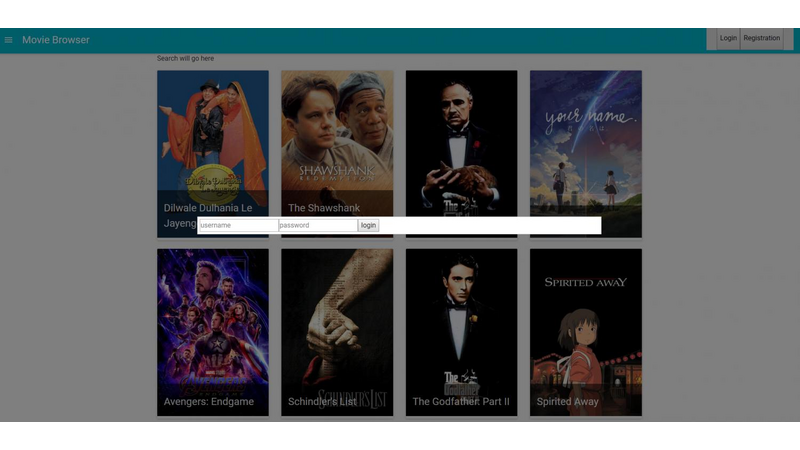
Task: Open The Godfather: Part II card
Action: [461, 332]
